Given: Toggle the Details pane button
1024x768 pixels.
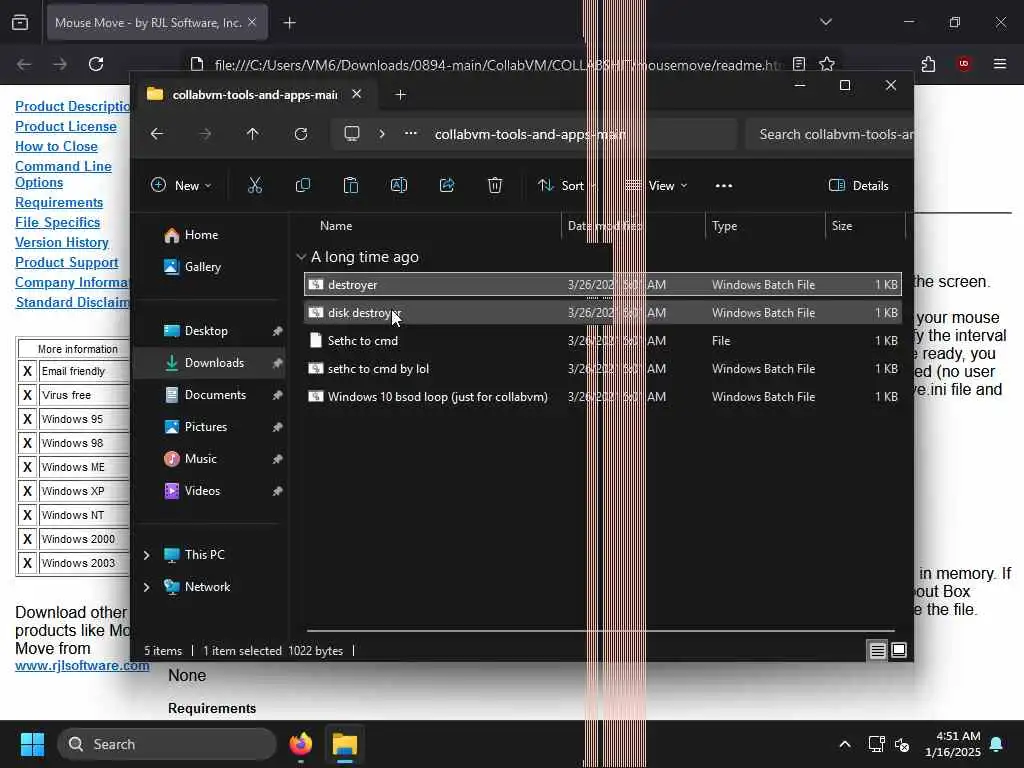Looking at the screenshot, I should click(x=858, y=185).
